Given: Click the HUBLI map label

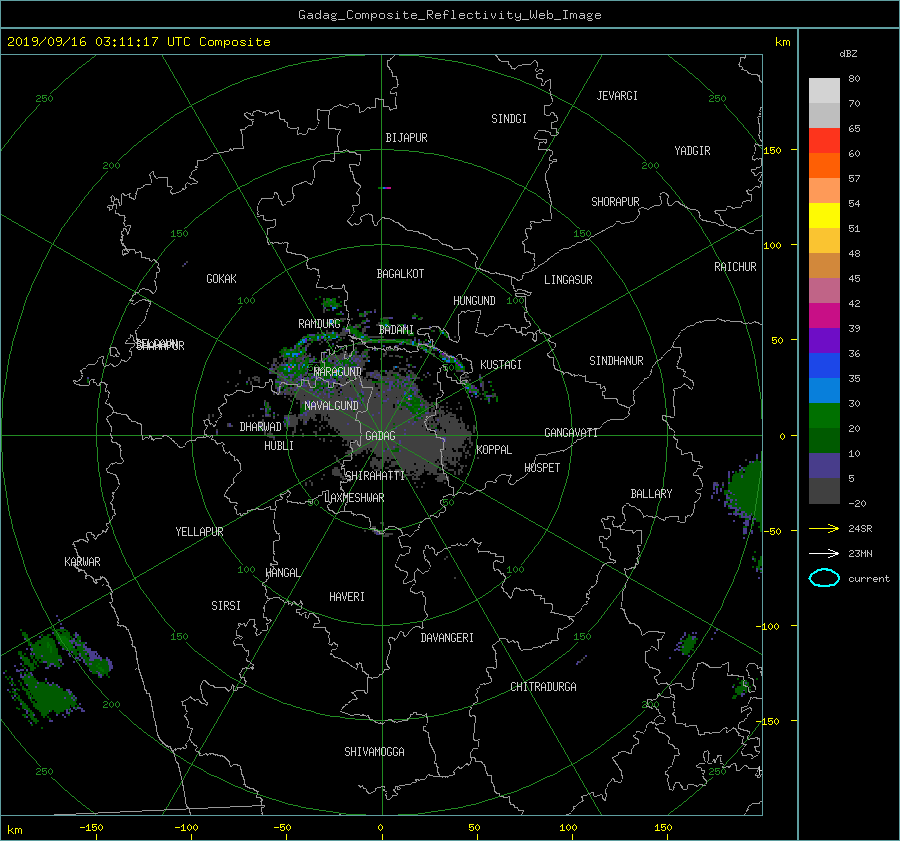Looking at the screenshot, I should pyautogui.click(x=279, y=446).
